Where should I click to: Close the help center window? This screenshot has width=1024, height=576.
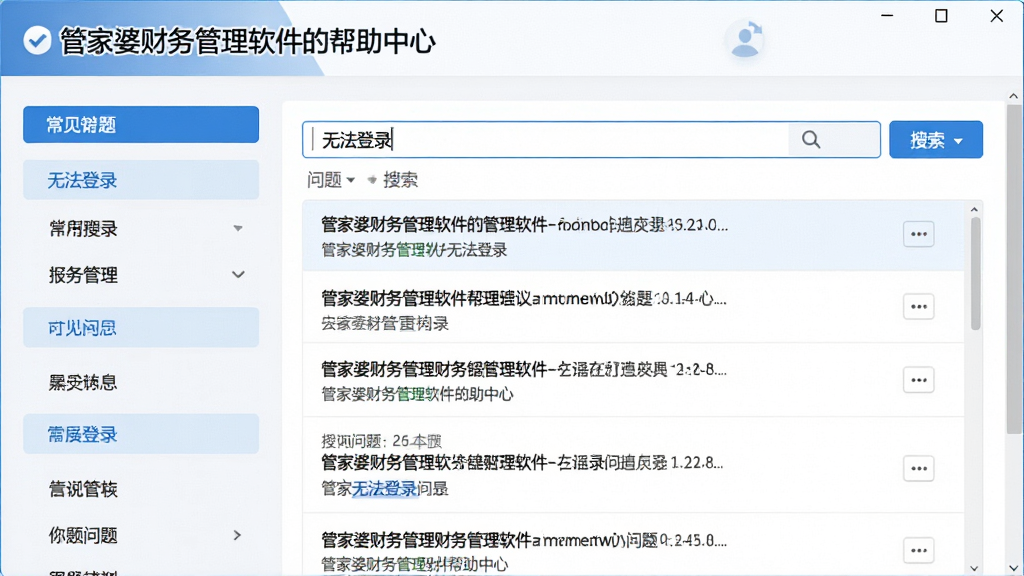coord(997,16)
